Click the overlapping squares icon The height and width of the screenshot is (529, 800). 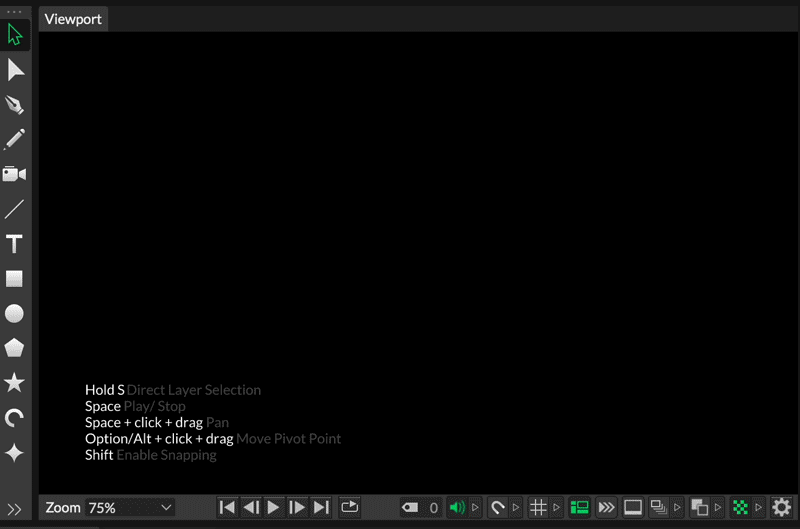click(x=699, y=508)
